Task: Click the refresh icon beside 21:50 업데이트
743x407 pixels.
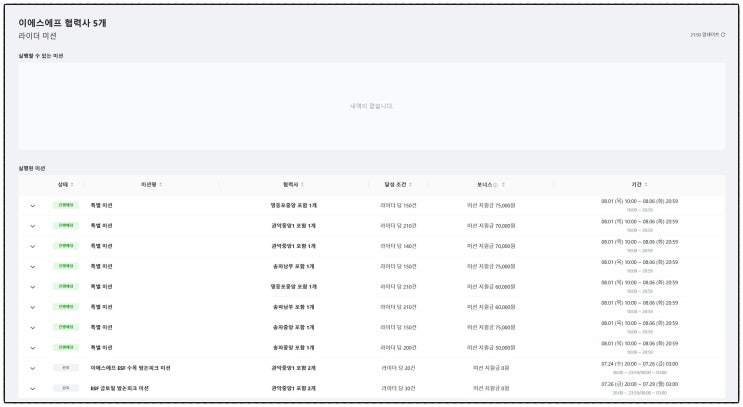Action: point(723,35)
